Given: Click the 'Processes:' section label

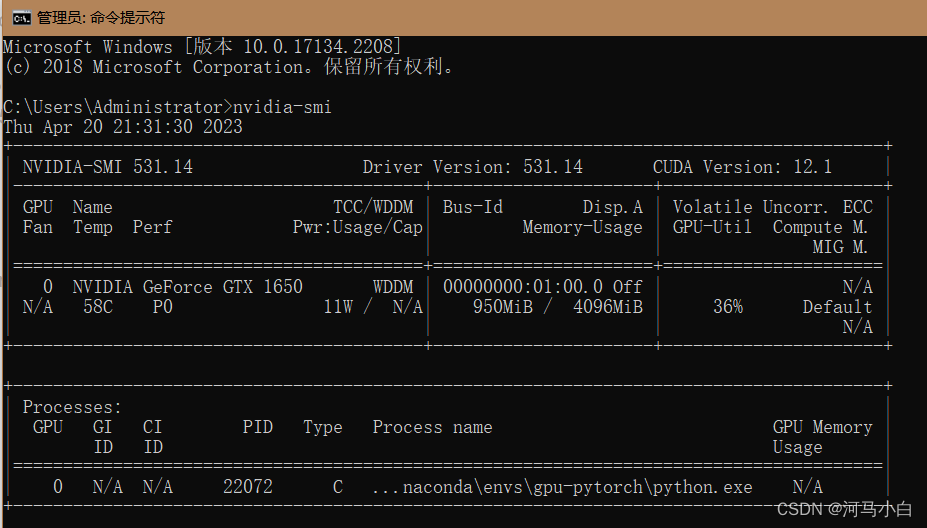Looking at the screenshot, I should [x=72, y=407].
